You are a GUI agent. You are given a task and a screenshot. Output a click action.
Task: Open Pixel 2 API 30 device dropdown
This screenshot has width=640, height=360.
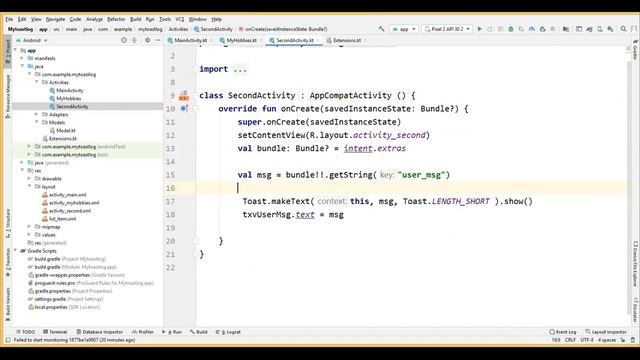tap(447, 29)
